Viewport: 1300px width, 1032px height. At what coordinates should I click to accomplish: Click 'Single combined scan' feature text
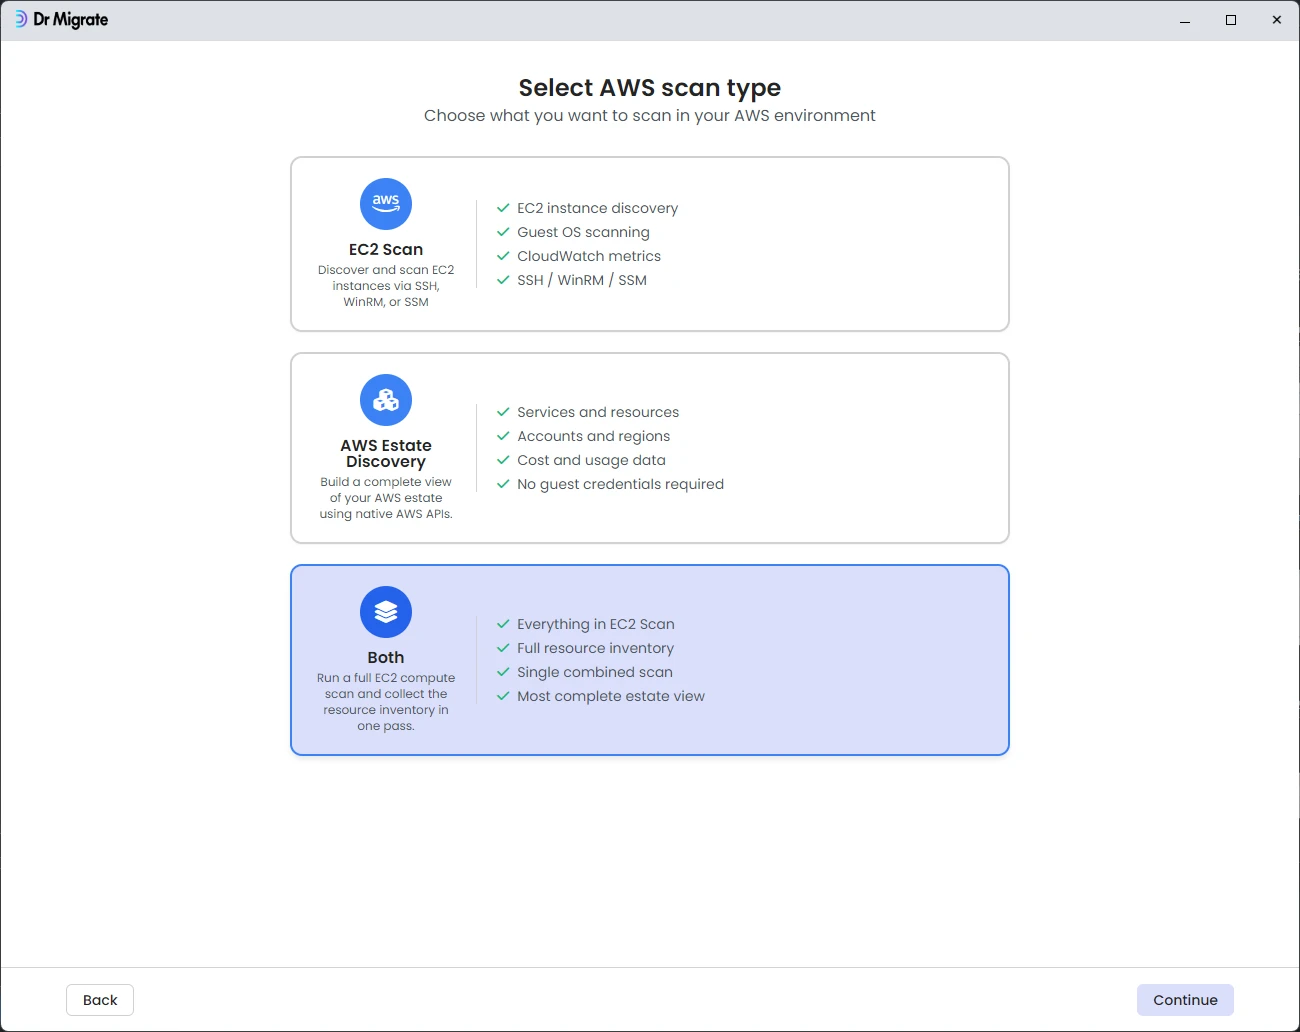(x=595, y=672)
